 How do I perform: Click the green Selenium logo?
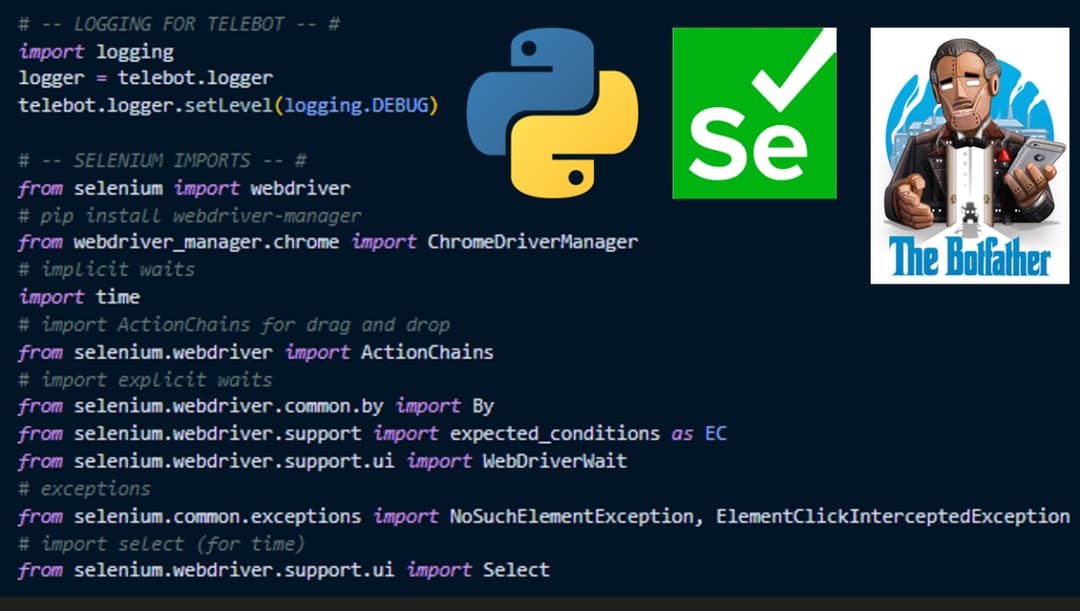coord(754,112)
